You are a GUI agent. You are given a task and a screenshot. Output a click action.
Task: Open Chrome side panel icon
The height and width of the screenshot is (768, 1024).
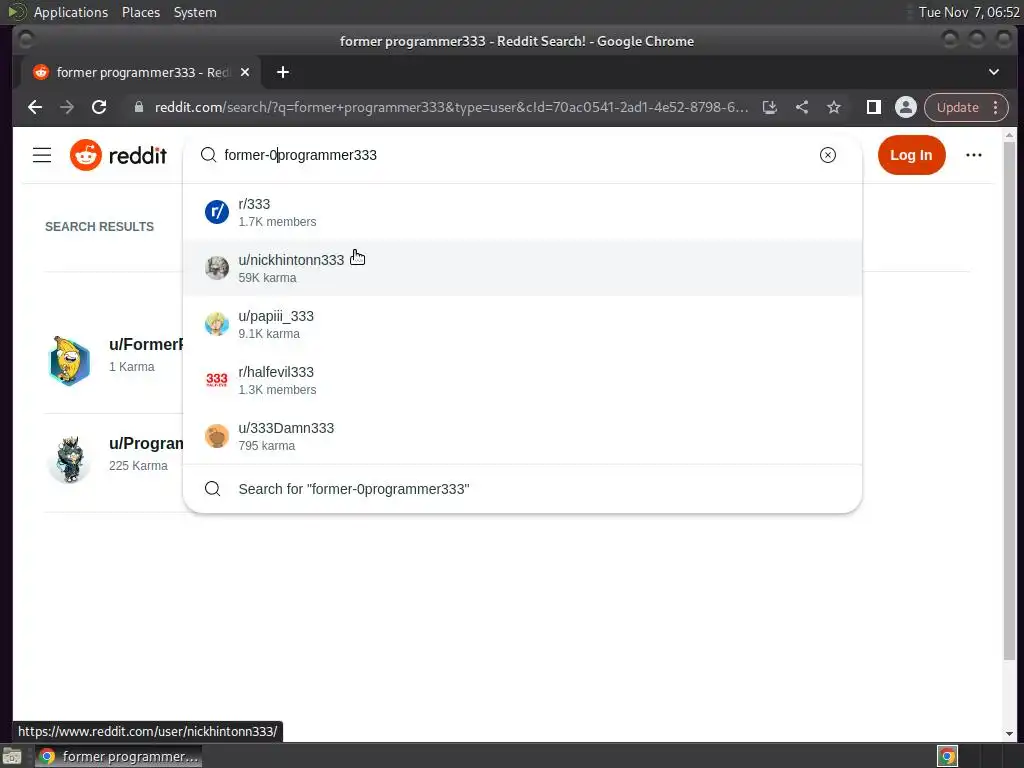[874, 107]
